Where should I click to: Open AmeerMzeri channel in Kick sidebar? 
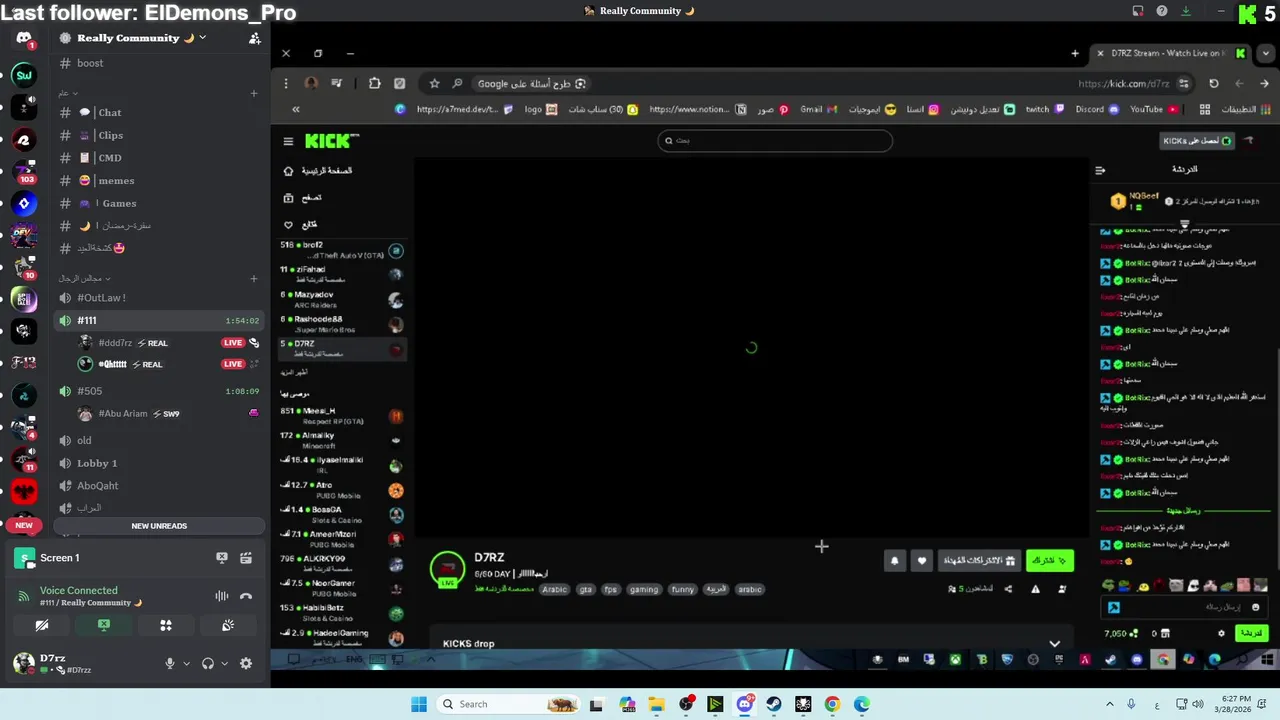tap(341, 539)
